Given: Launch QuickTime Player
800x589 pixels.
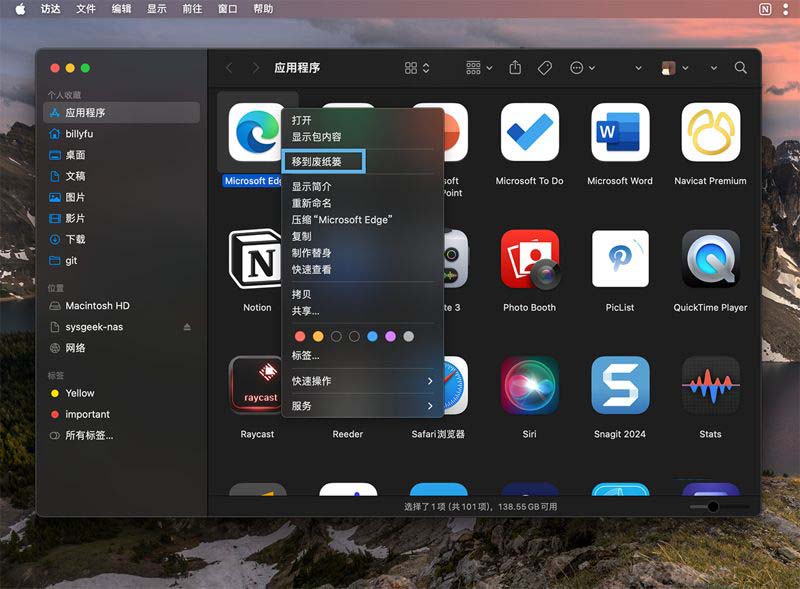Looking at the screenshot, I should [710, 262].
